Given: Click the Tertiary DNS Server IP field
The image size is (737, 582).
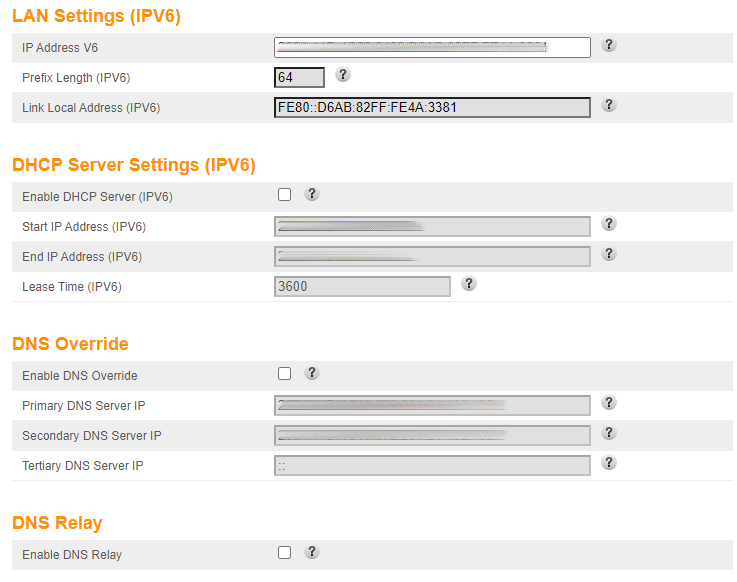Looking at the screenshot, I should [432, 466].
